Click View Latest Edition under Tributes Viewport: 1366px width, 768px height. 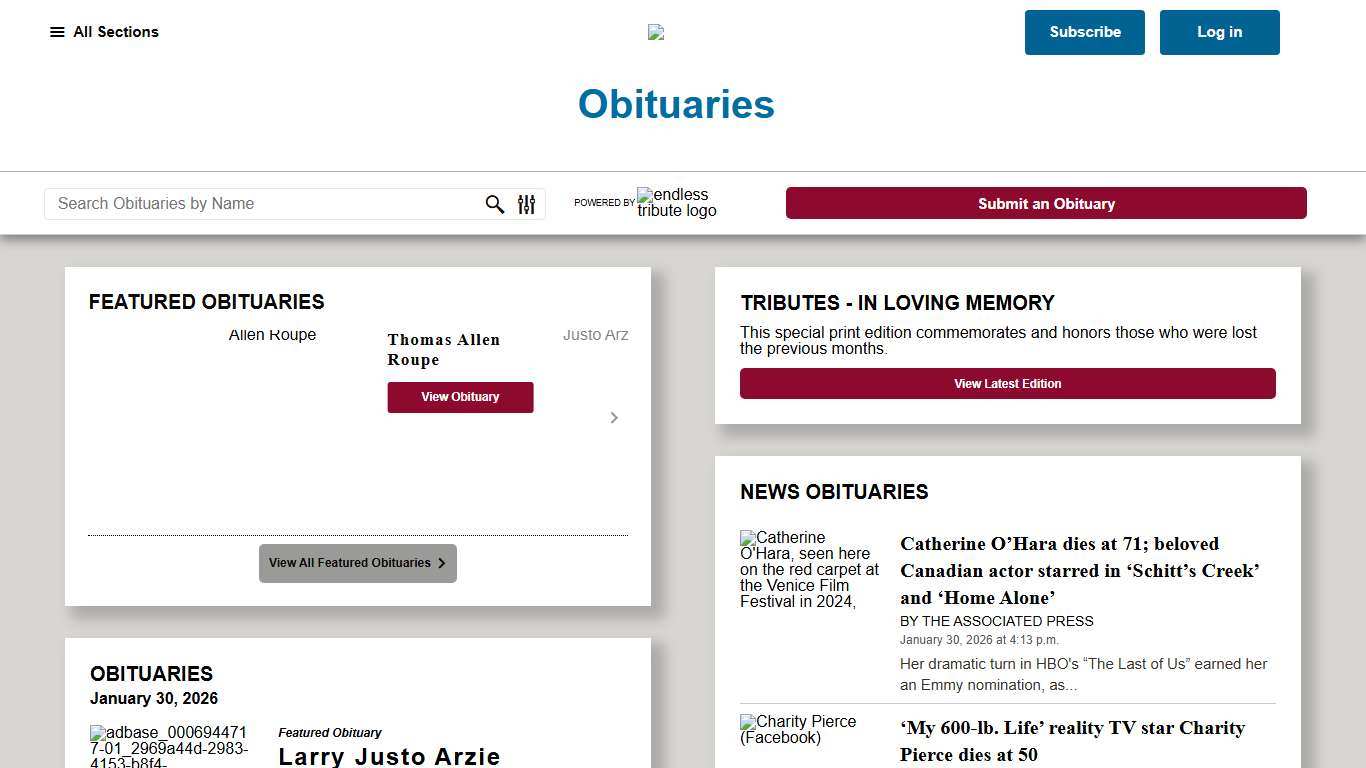click(1007, 383)
